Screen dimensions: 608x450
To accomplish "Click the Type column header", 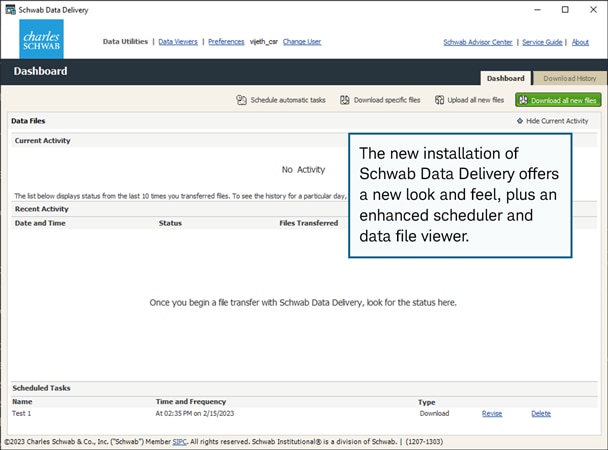I will coord(427,402).
